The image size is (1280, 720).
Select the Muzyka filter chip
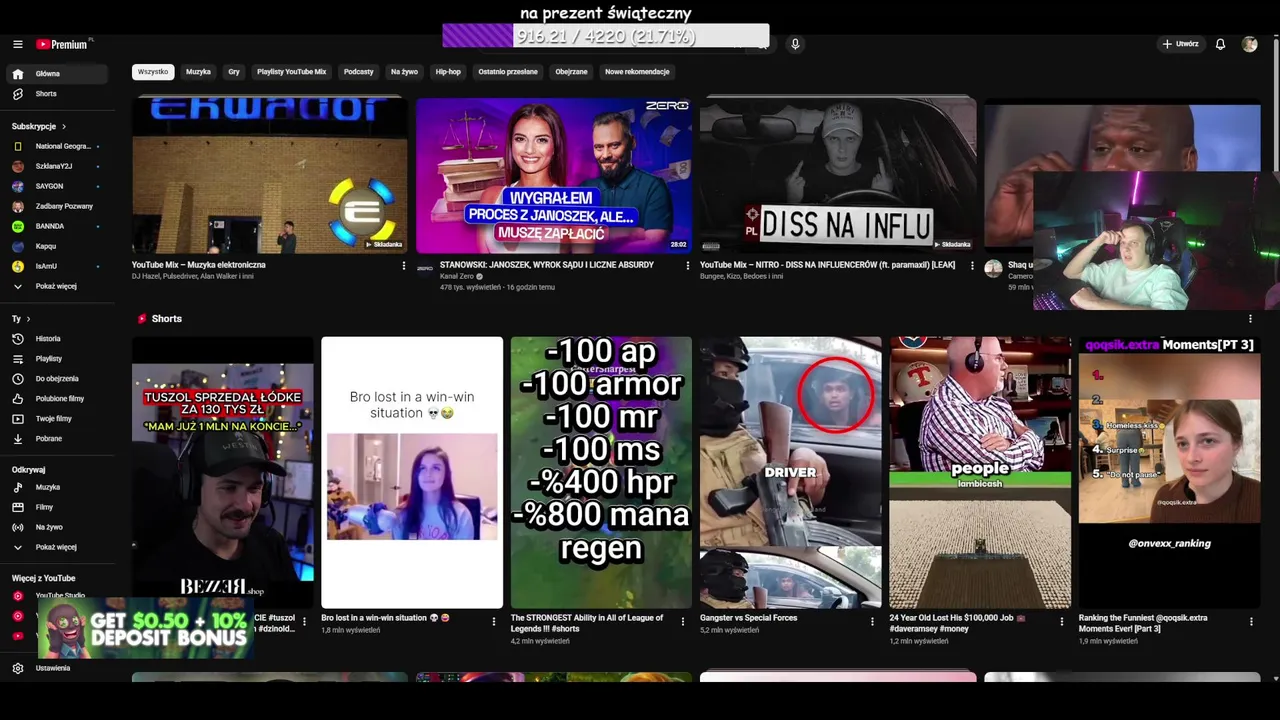198,72
